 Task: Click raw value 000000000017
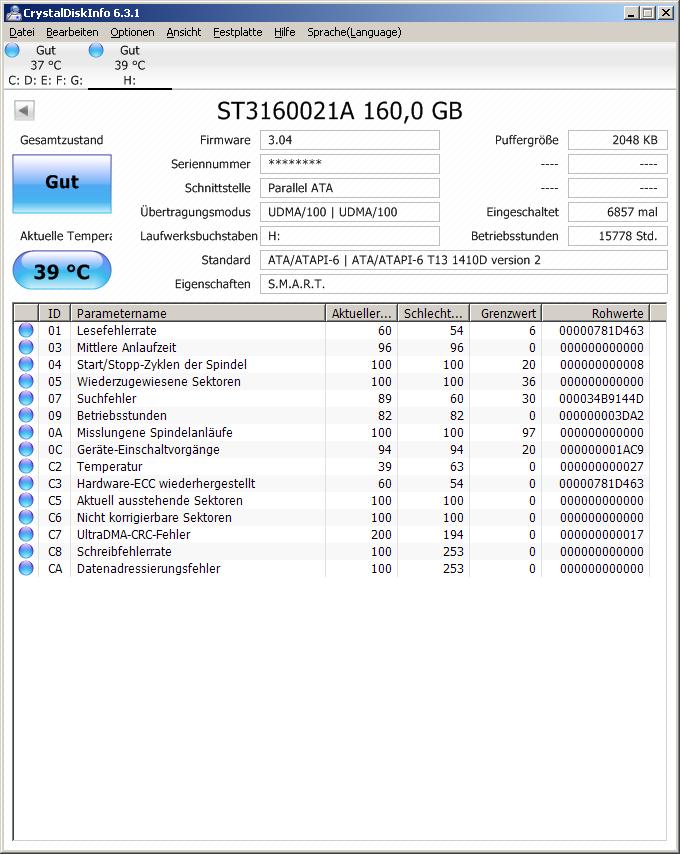(601, 535)
